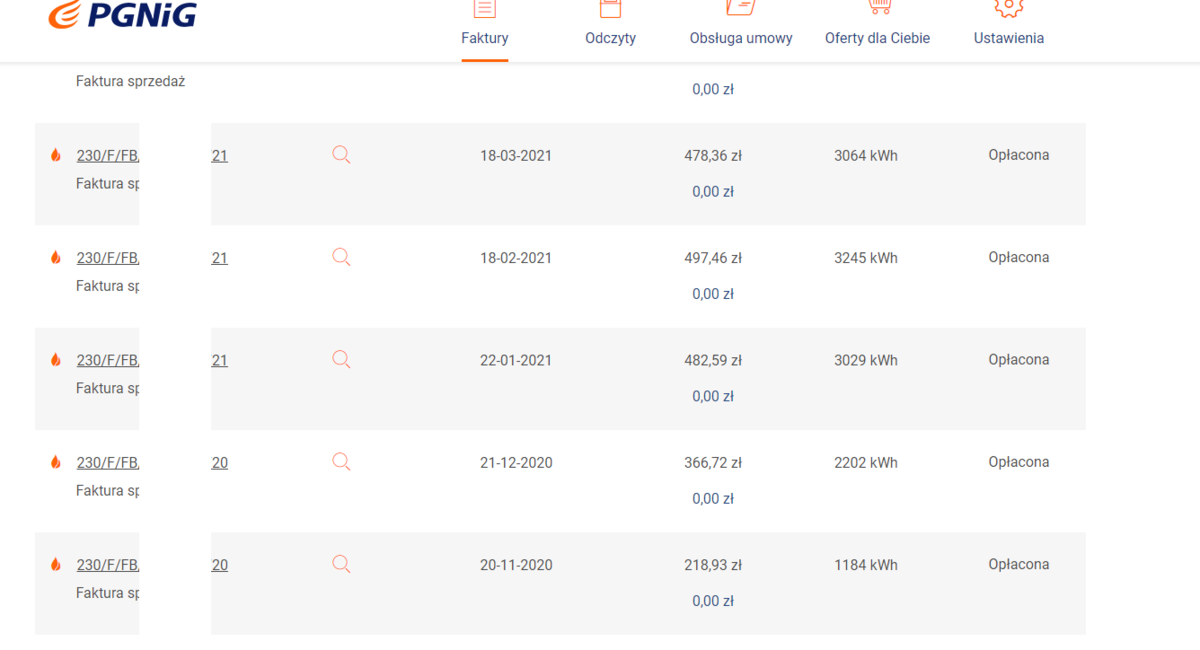This screenshot has width=1200, height=650.
Task: Click flame icon on 18-03-2021 invoice row
Action: tap(56, 155)
